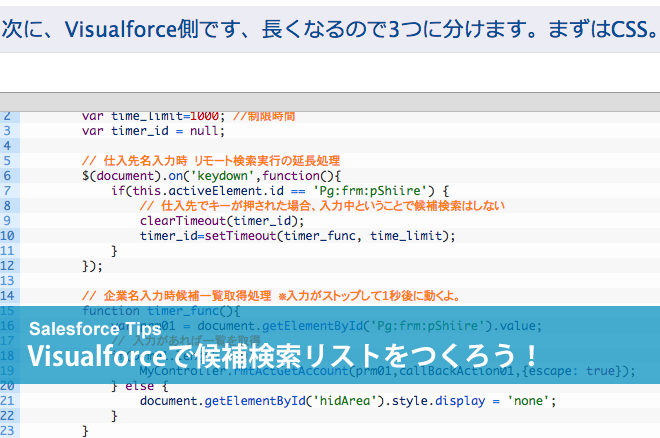The image size is (660, 438).
Task: Click line number 10 in the gutter
Action: click(x=7, y=236)
